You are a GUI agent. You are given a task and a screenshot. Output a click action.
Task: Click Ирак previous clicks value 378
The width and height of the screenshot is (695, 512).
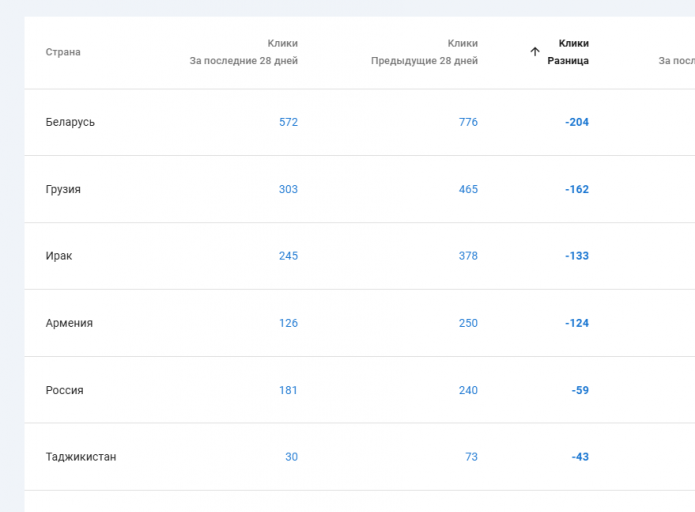pos(468,256)
